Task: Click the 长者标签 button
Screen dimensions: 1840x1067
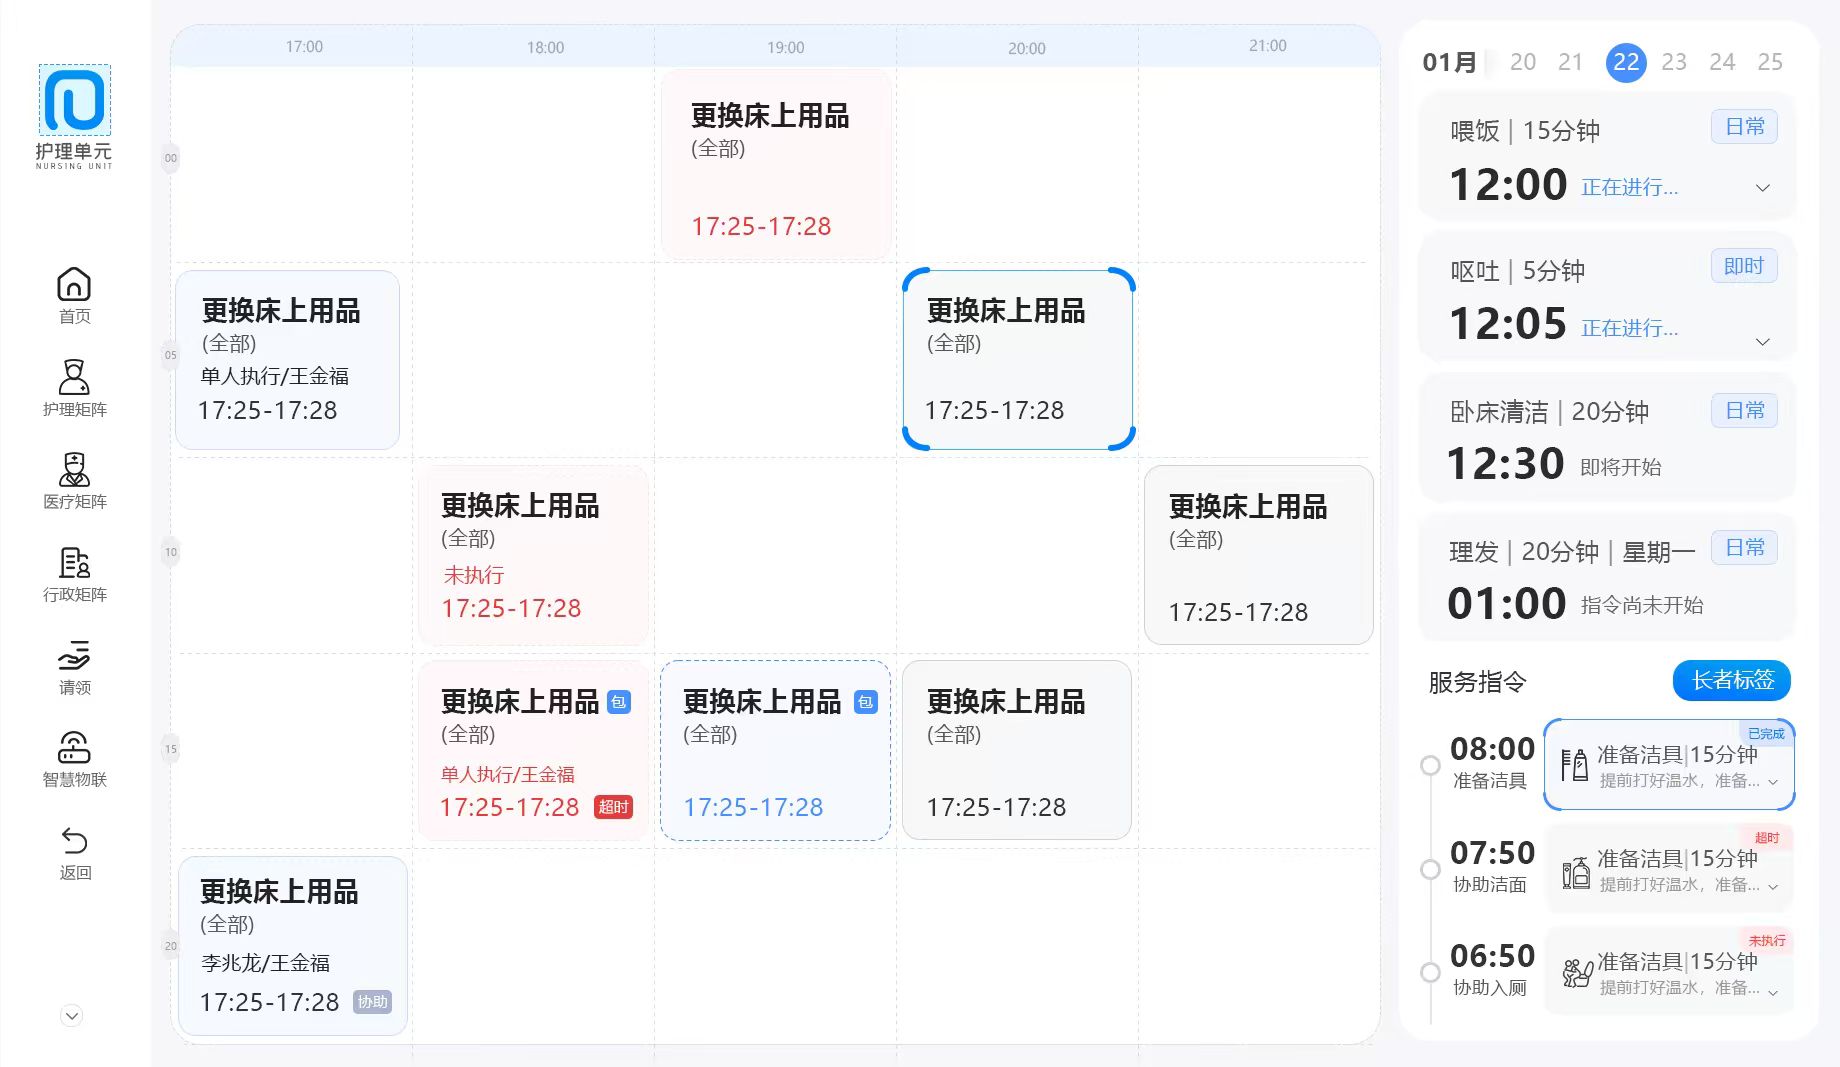Action: (1732, 681)
